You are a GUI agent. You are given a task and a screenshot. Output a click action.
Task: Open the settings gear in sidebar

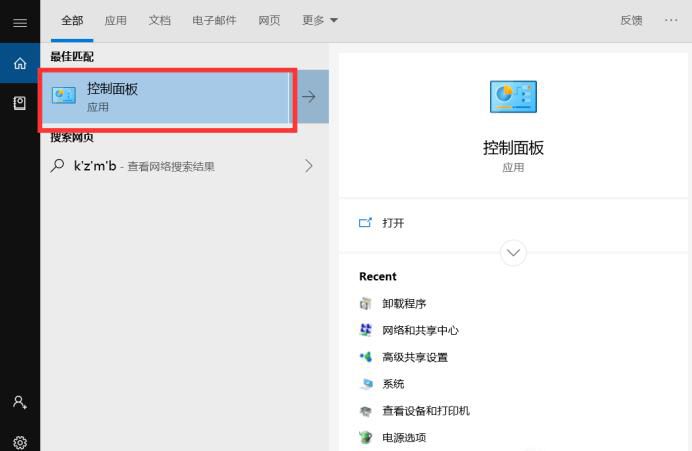point(20,442)
